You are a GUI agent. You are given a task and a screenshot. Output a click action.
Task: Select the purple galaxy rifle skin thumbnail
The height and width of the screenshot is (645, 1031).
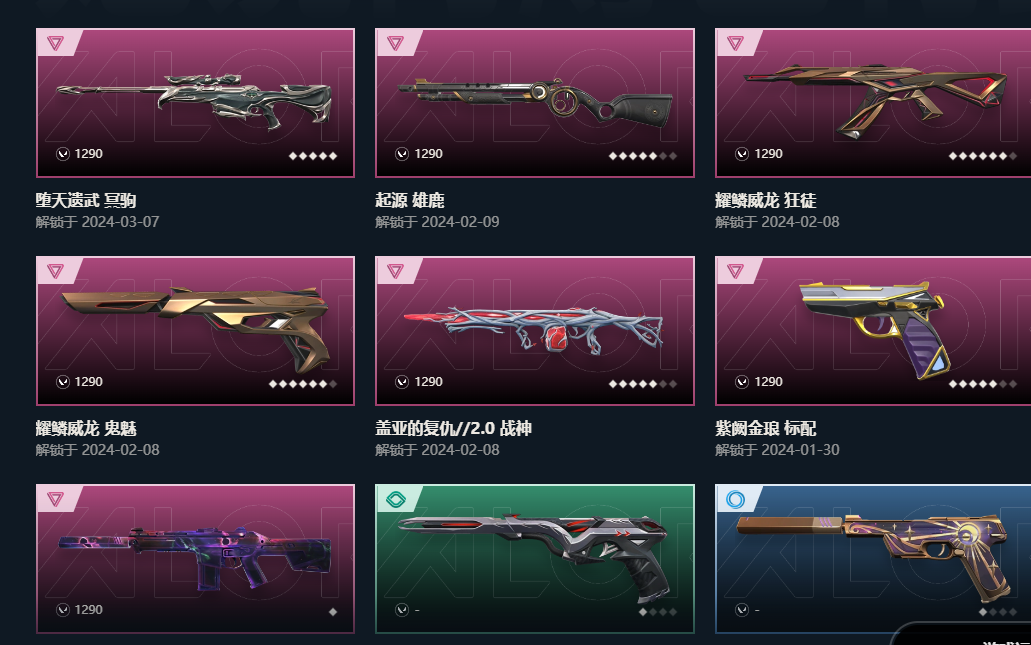pyautogui.click(x=195, y=559)
